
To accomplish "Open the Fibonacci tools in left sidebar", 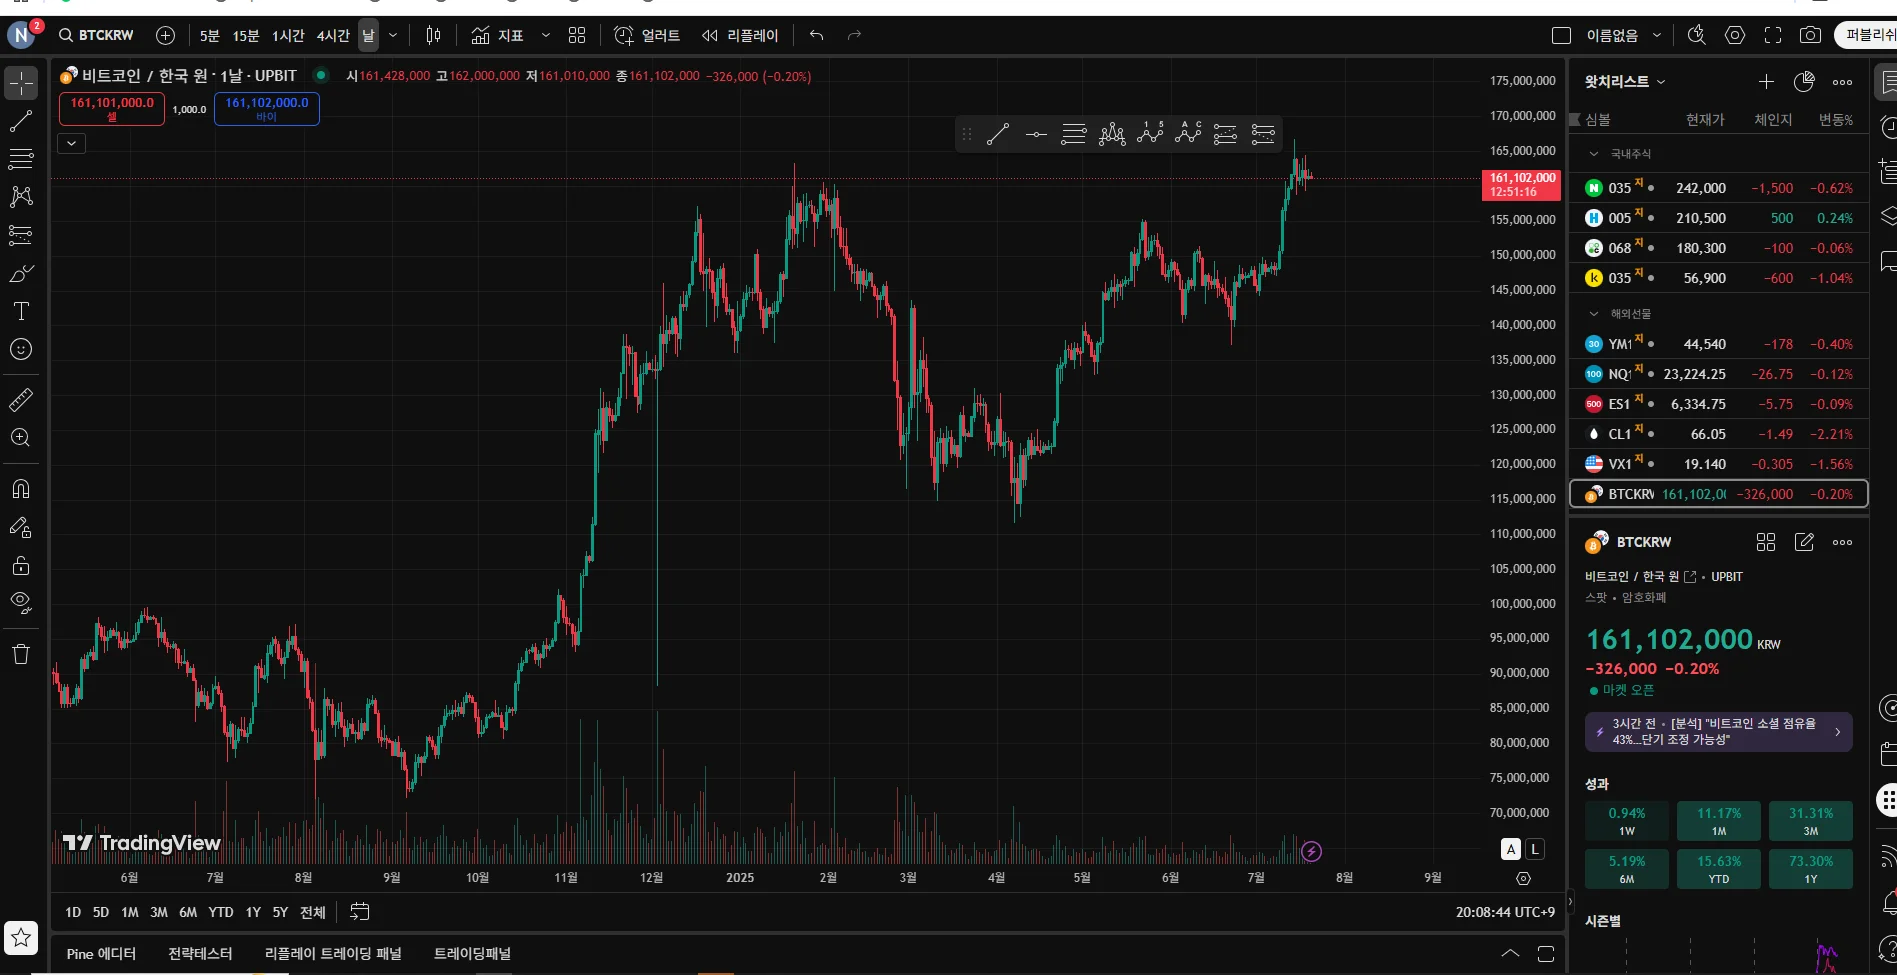I will [x=21, y=159].
